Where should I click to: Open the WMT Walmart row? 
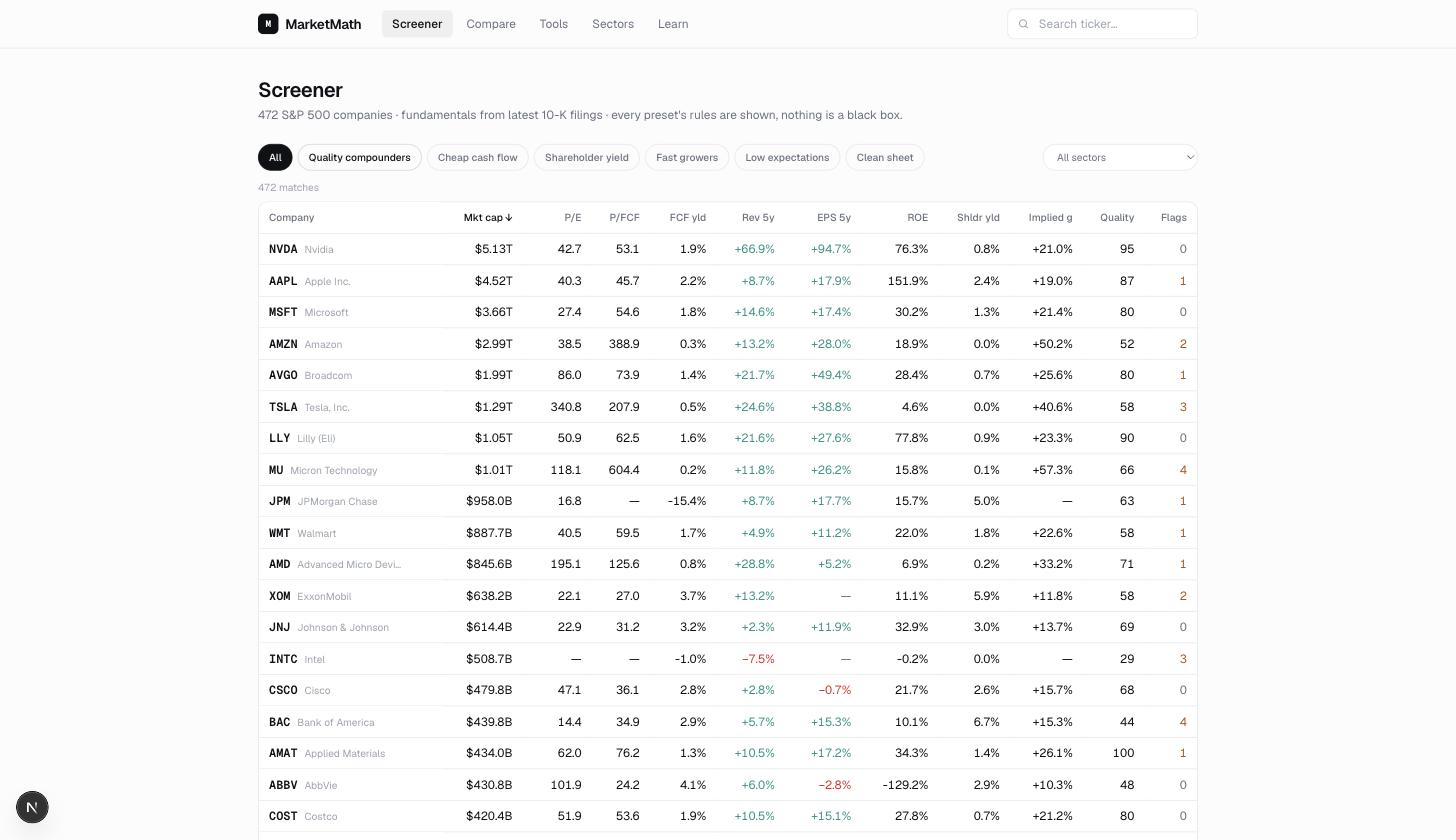(x=727, y=533)
